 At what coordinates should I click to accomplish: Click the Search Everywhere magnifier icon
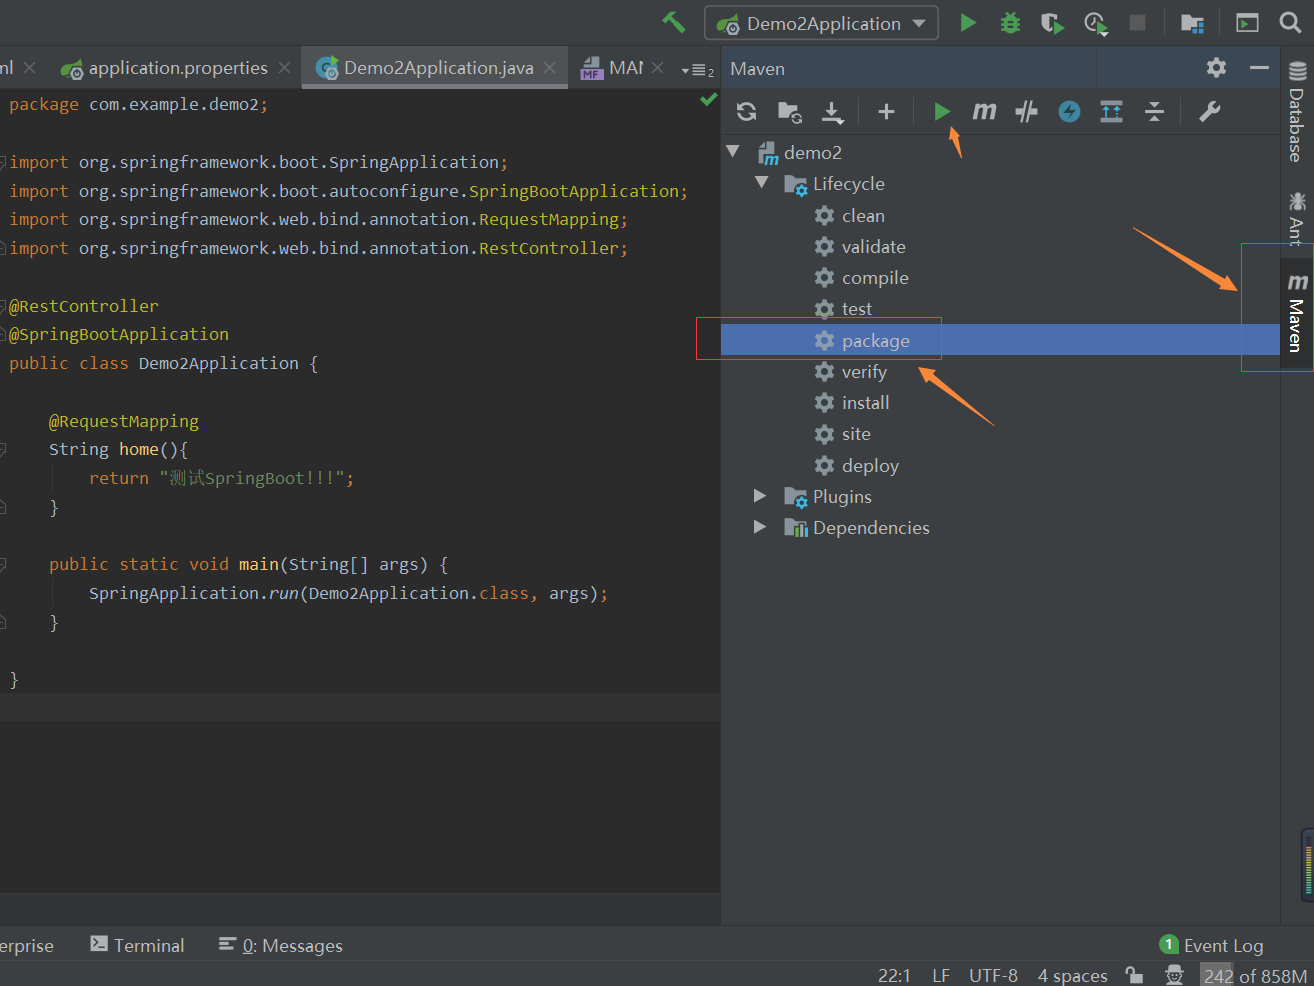[1290, 23]
